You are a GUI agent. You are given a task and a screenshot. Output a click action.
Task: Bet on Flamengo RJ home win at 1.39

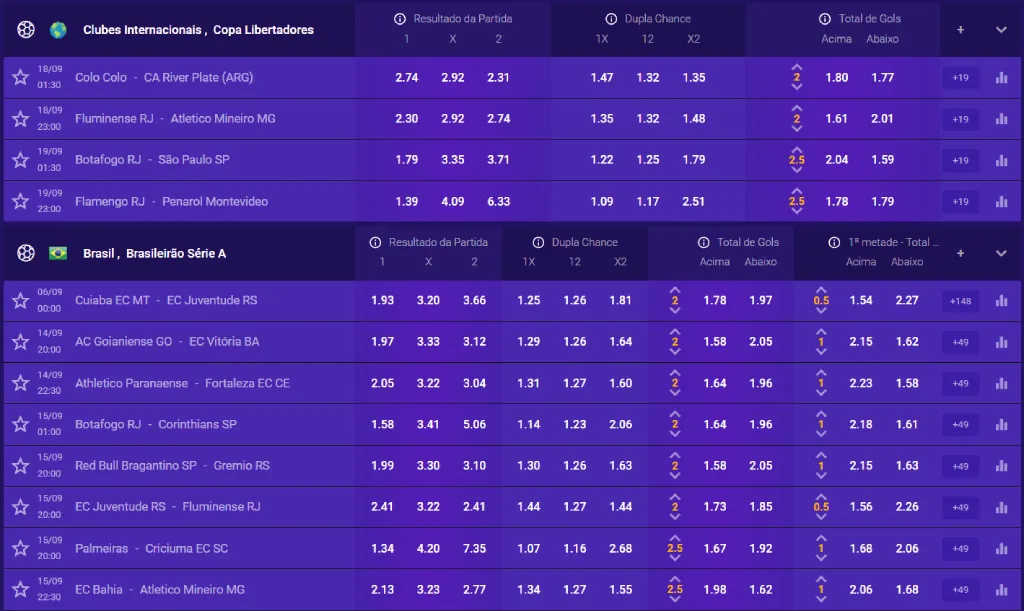(x=407, y=201)
